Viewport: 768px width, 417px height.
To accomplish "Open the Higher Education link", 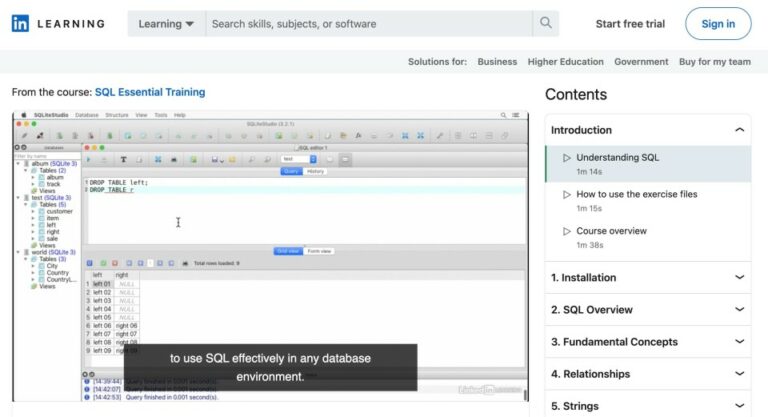I will tap(565, 62).
